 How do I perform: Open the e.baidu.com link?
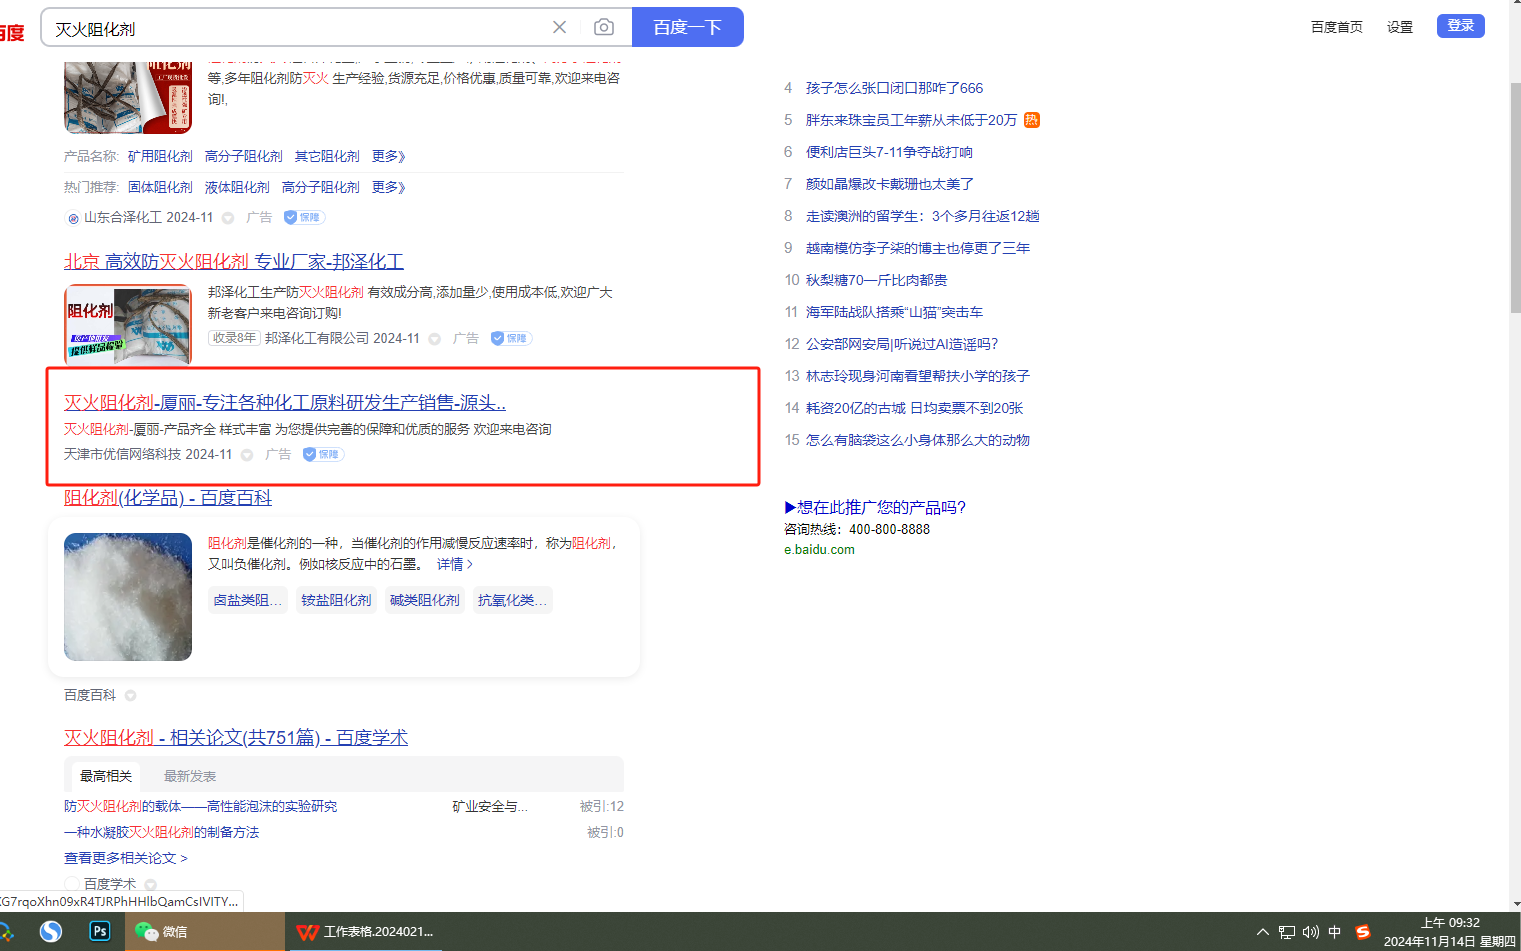pos(819,549)
